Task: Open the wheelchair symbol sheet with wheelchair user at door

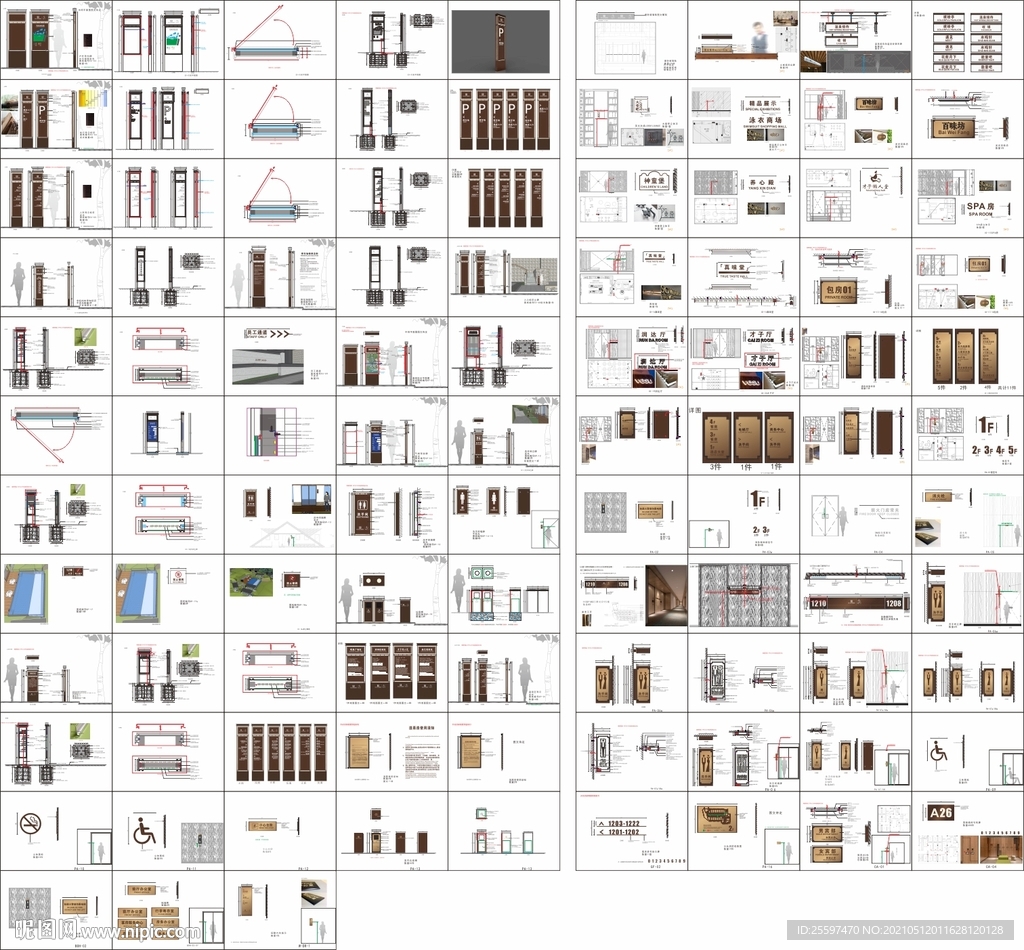Action: 968,752
